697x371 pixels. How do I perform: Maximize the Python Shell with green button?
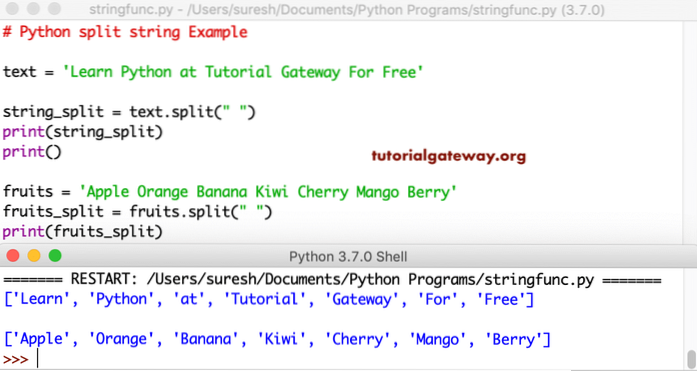coord(55,255)
